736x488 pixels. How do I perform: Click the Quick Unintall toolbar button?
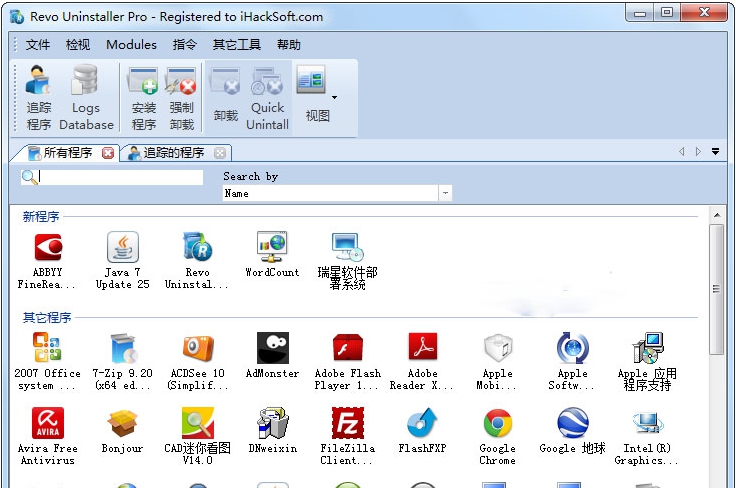[267, 98]
